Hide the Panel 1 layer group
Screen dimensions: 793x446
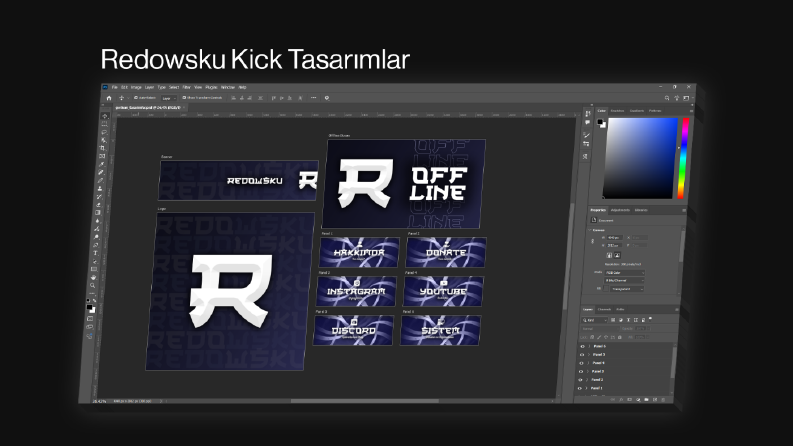pos(580,388)
